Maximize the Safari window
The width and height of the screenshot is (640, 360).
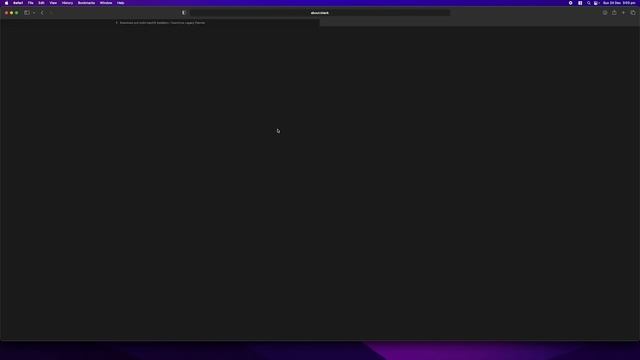pos(16,13)
